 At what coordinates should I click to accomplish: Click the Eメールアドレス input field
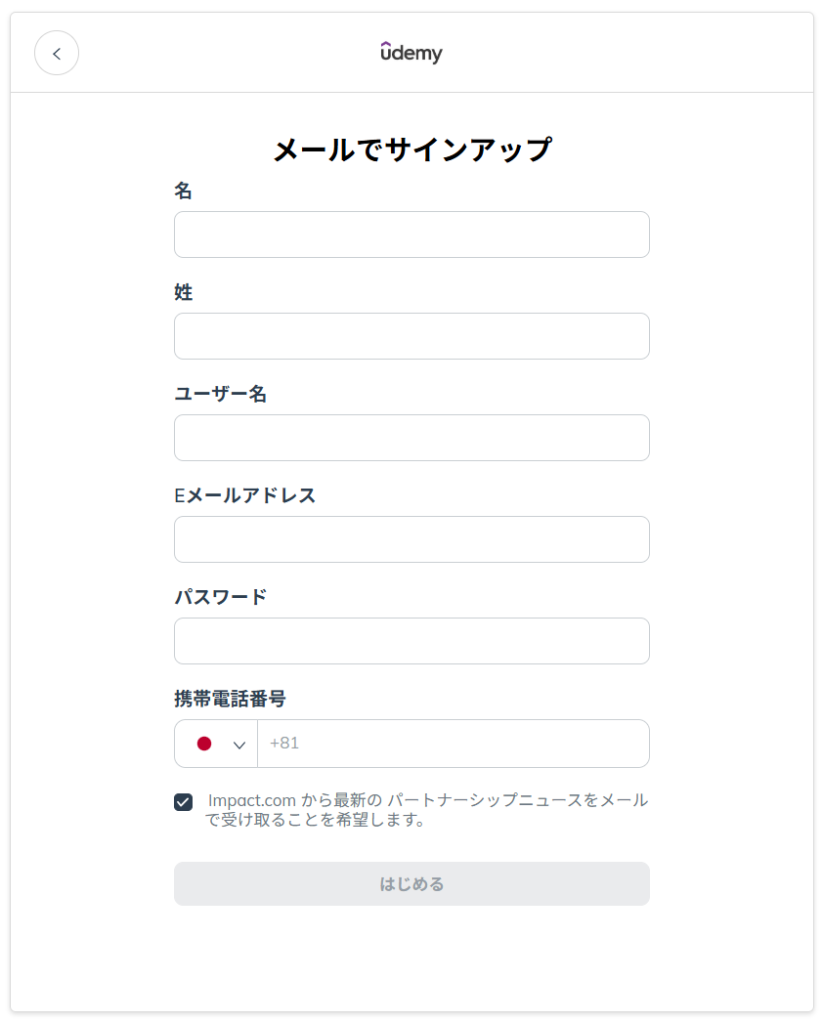coord(411,540)
